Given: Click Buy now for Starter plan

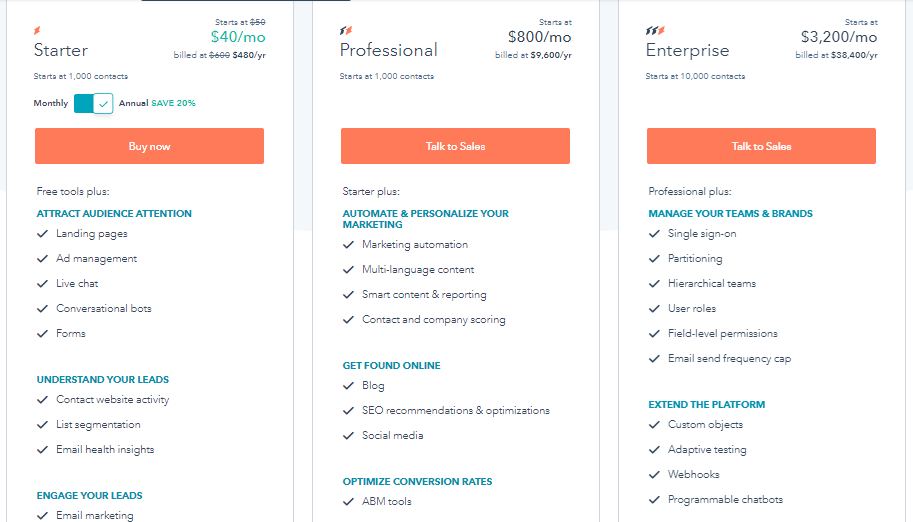Looking at the screenshot, I should 149,146.
